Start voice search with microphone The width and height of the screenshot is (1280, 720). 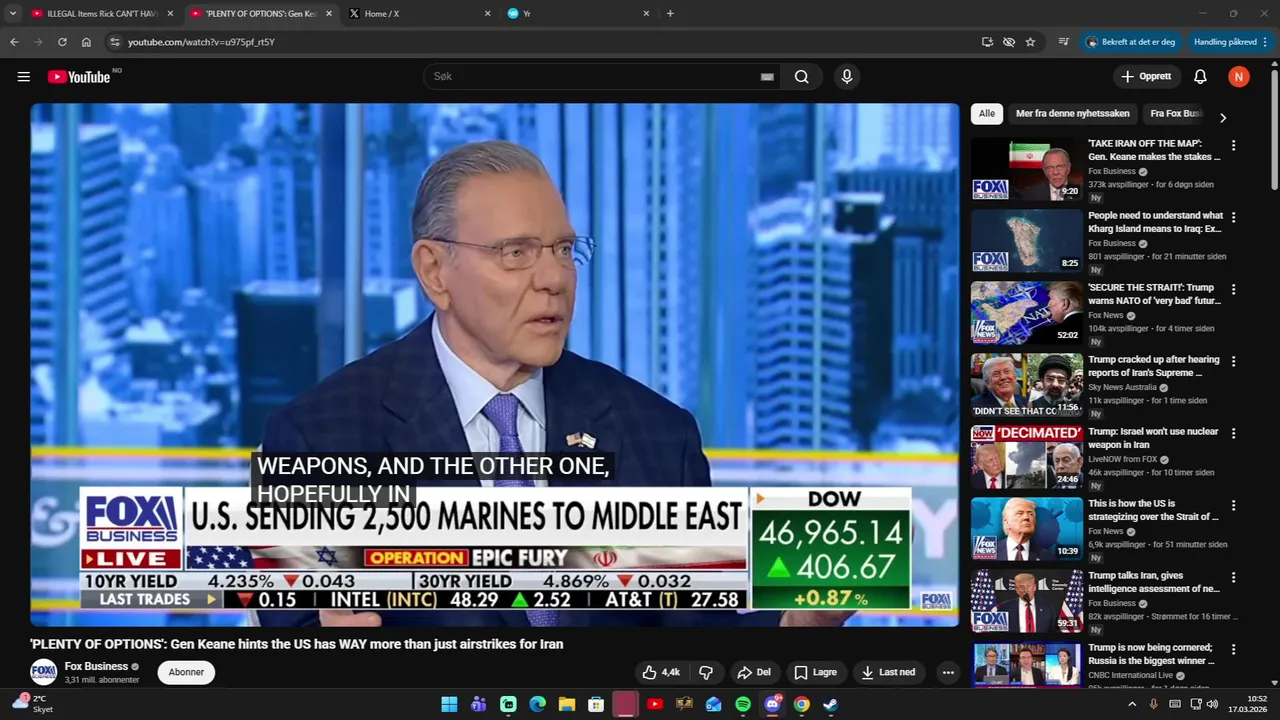point(847,77)
